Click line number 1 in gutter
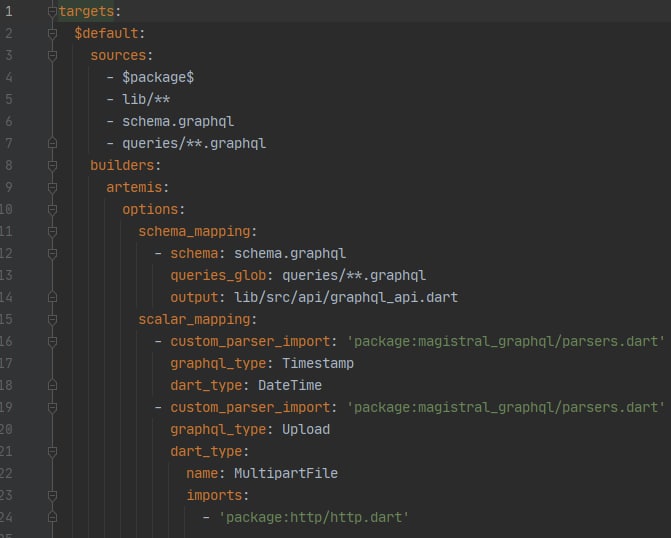Image resolution: width=671 pixels, height=538 pixels. click(9, 12)
